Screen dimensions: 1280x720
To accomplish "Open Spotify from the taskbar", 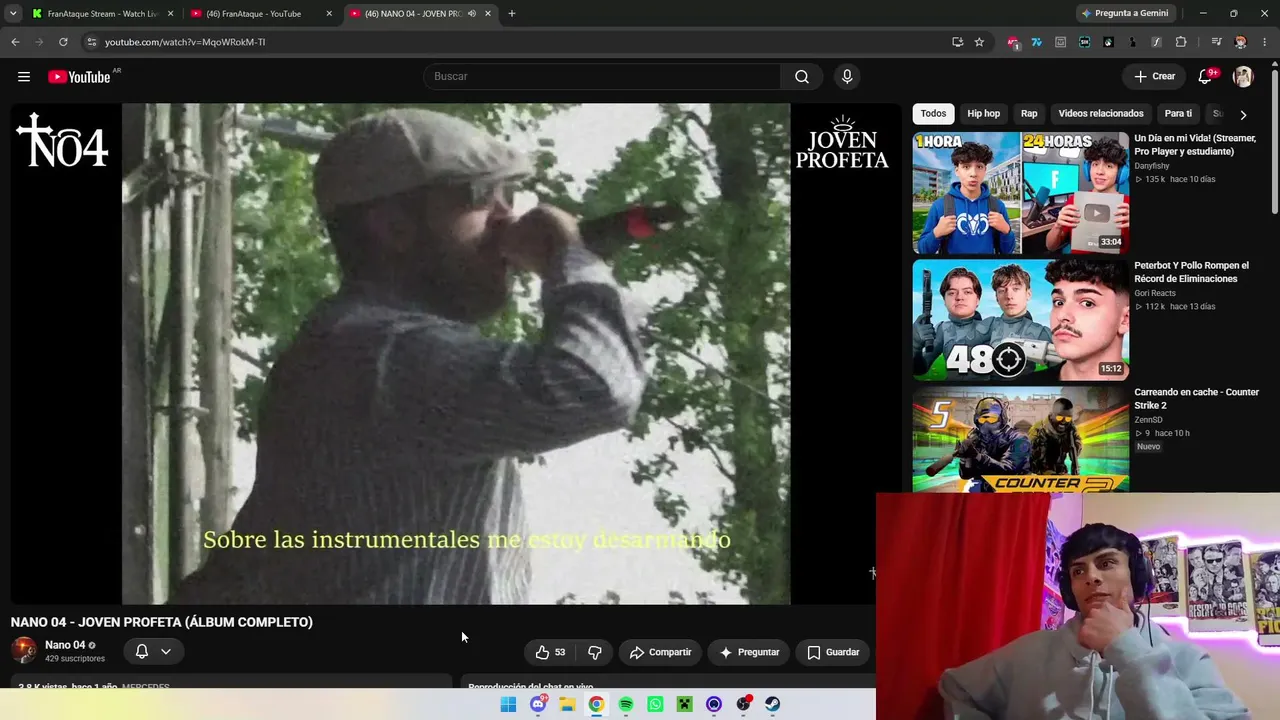I will [626, 704].
